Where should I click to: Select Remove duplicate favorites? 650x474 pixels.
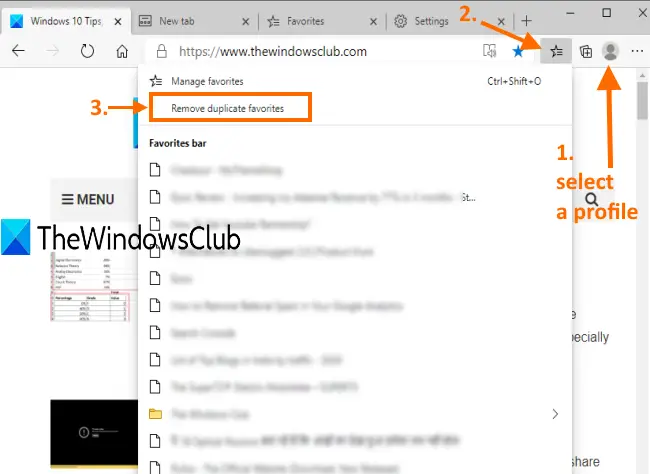coord(230,108)
